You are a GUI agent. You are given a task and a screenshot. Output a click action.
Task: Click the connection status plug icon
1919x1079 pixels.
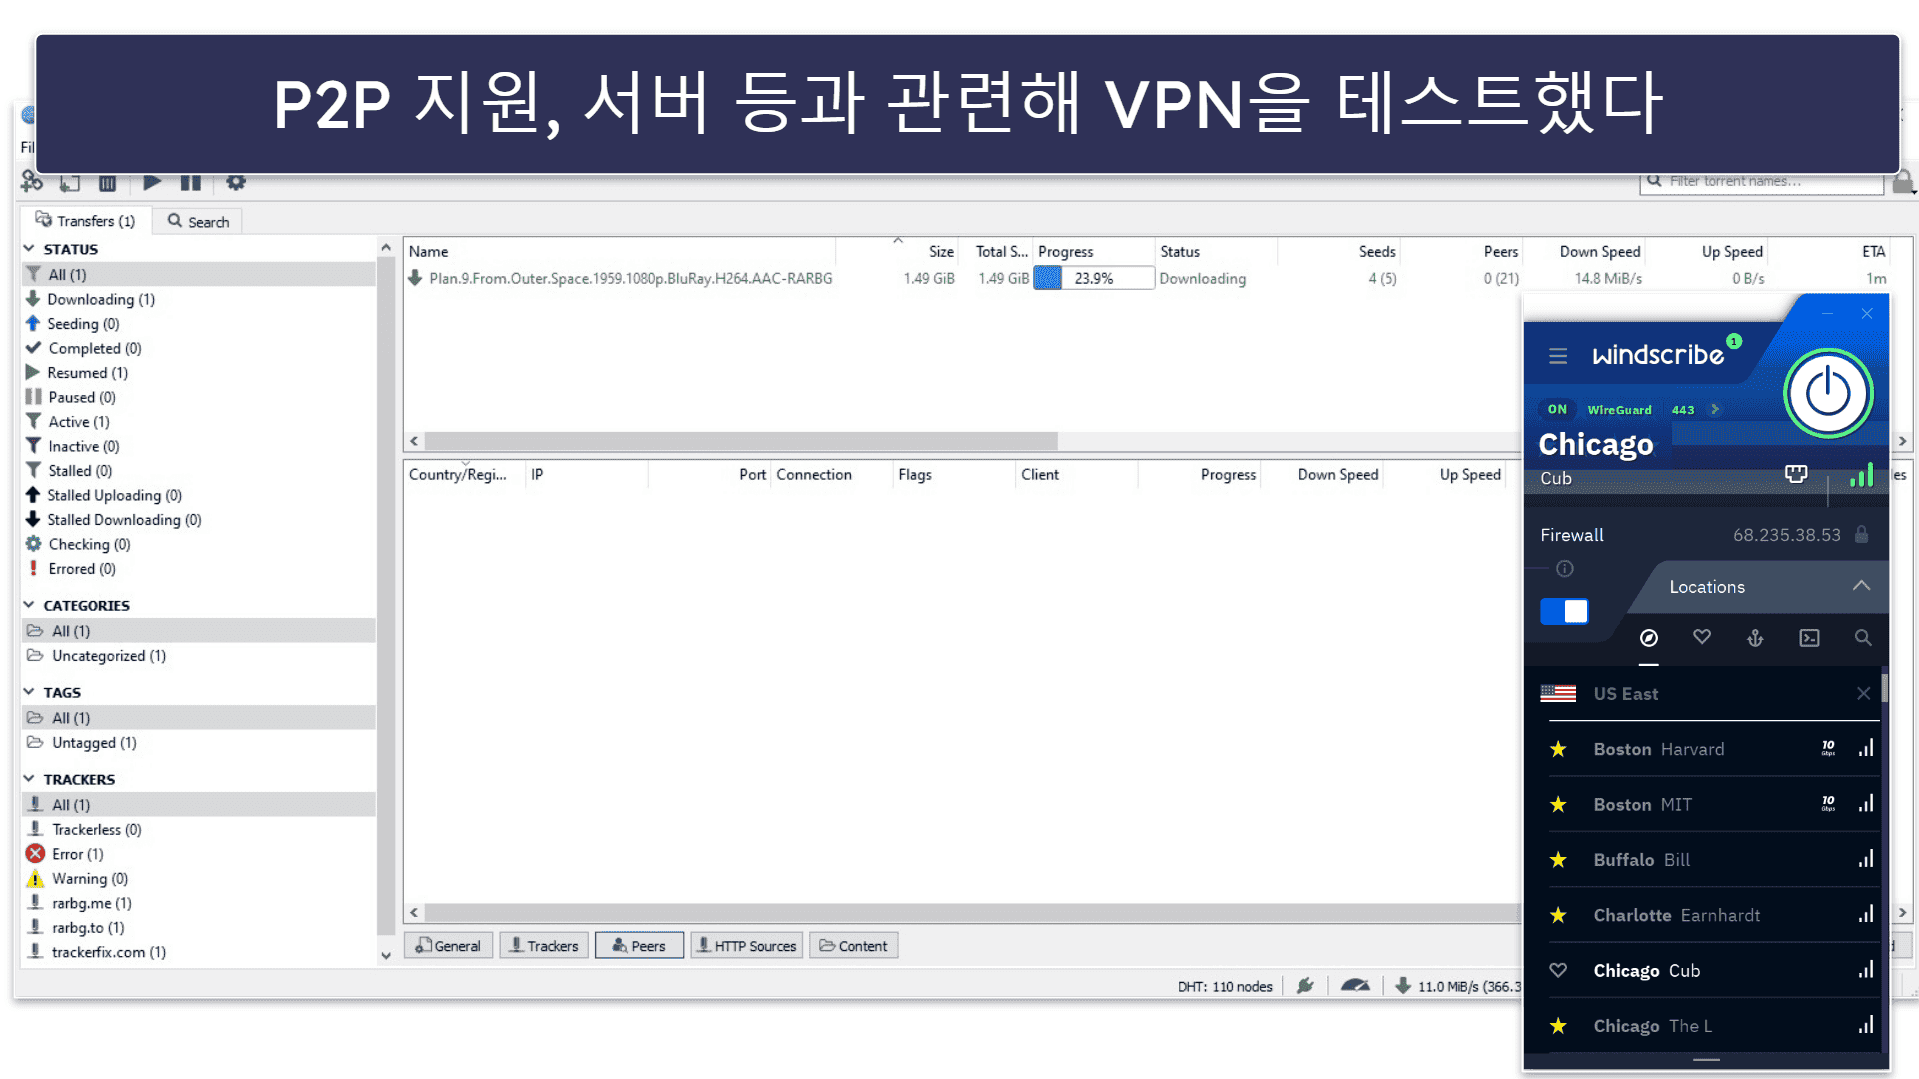pyautogui.click(x=1305, y=986)
